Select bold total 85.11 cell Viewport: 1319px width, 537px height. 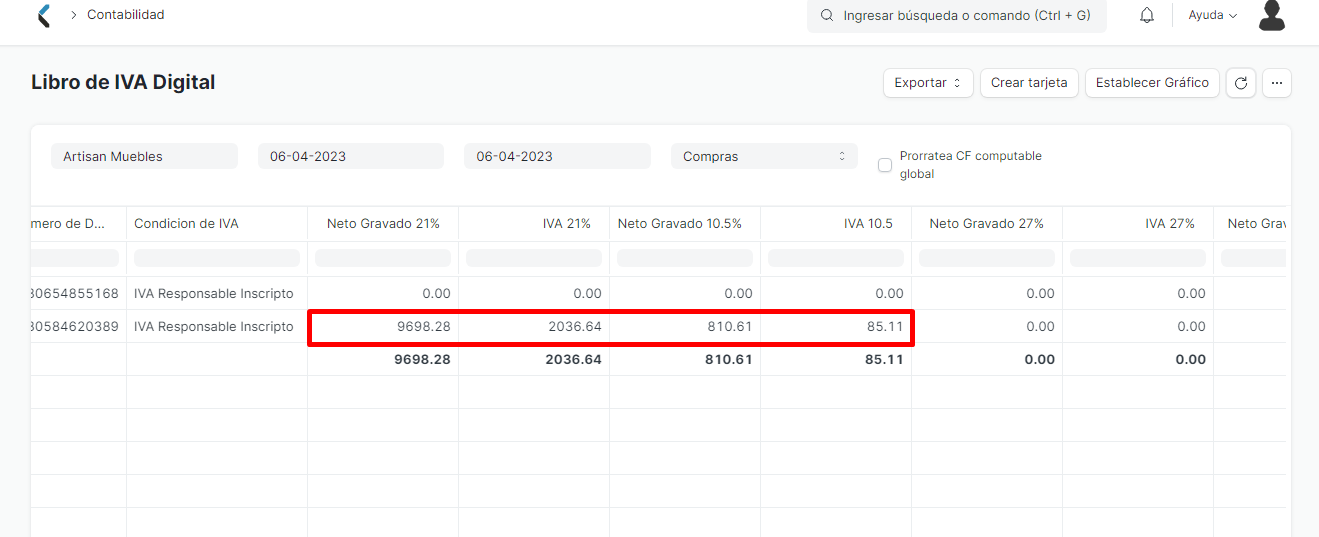(836, 359)
